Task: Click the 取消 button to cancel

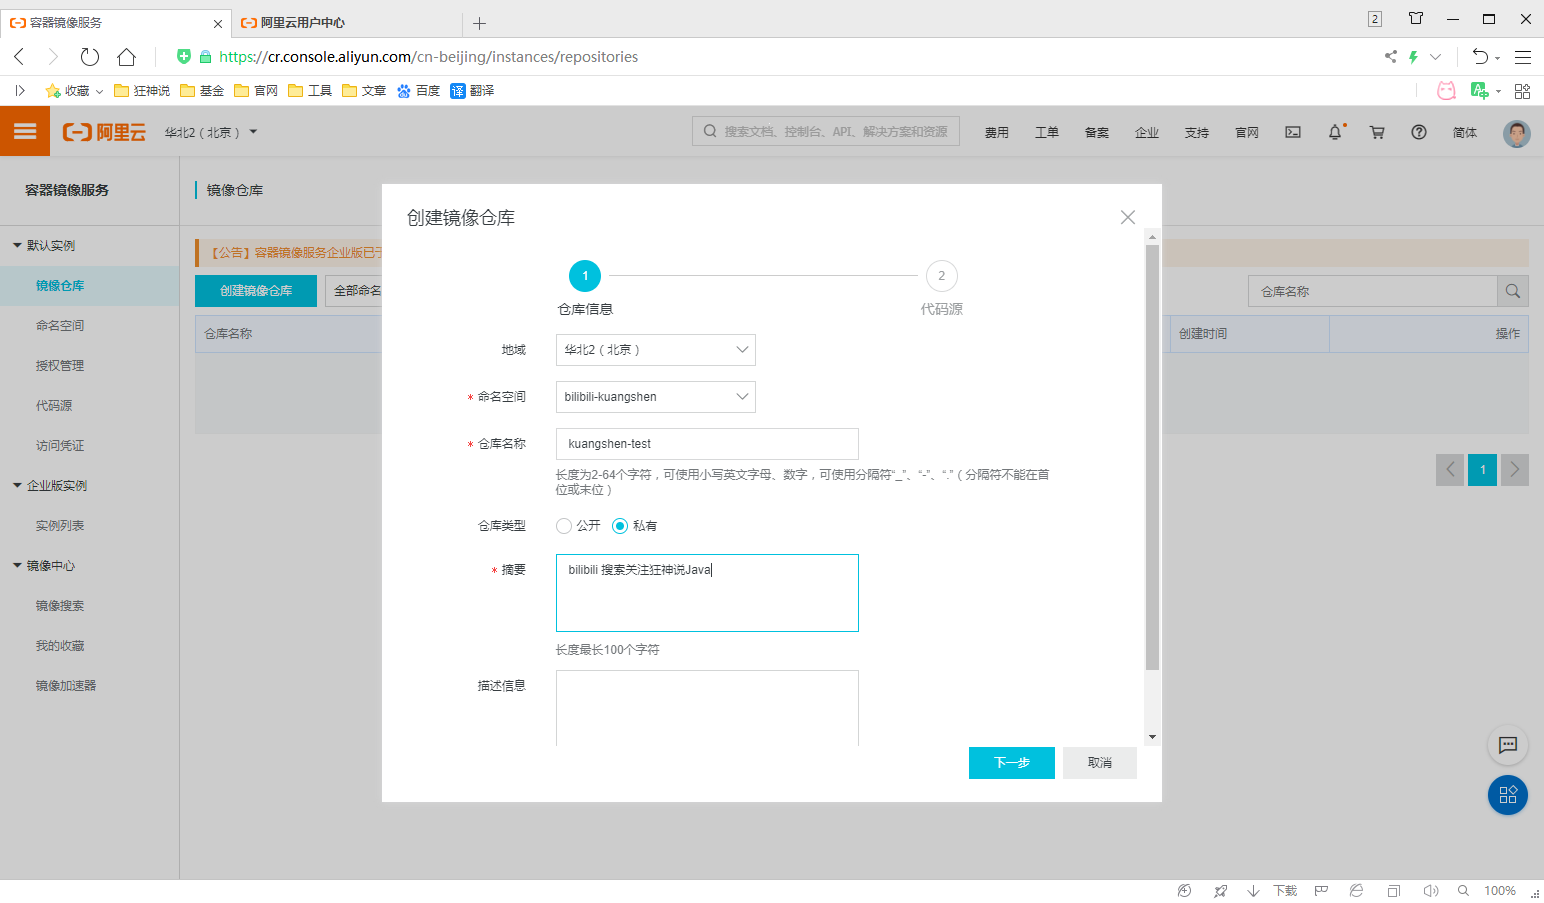Action: coord(1098,762)
